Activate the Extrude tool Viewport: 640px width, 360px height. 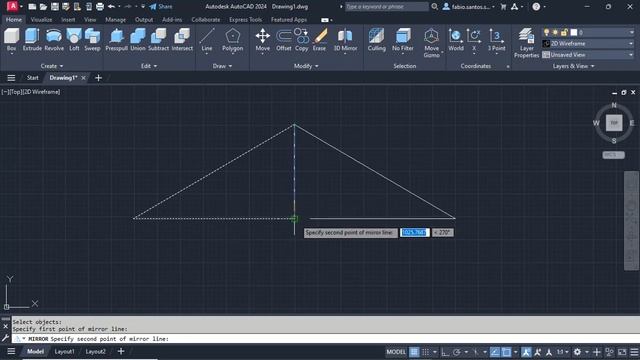32,40
